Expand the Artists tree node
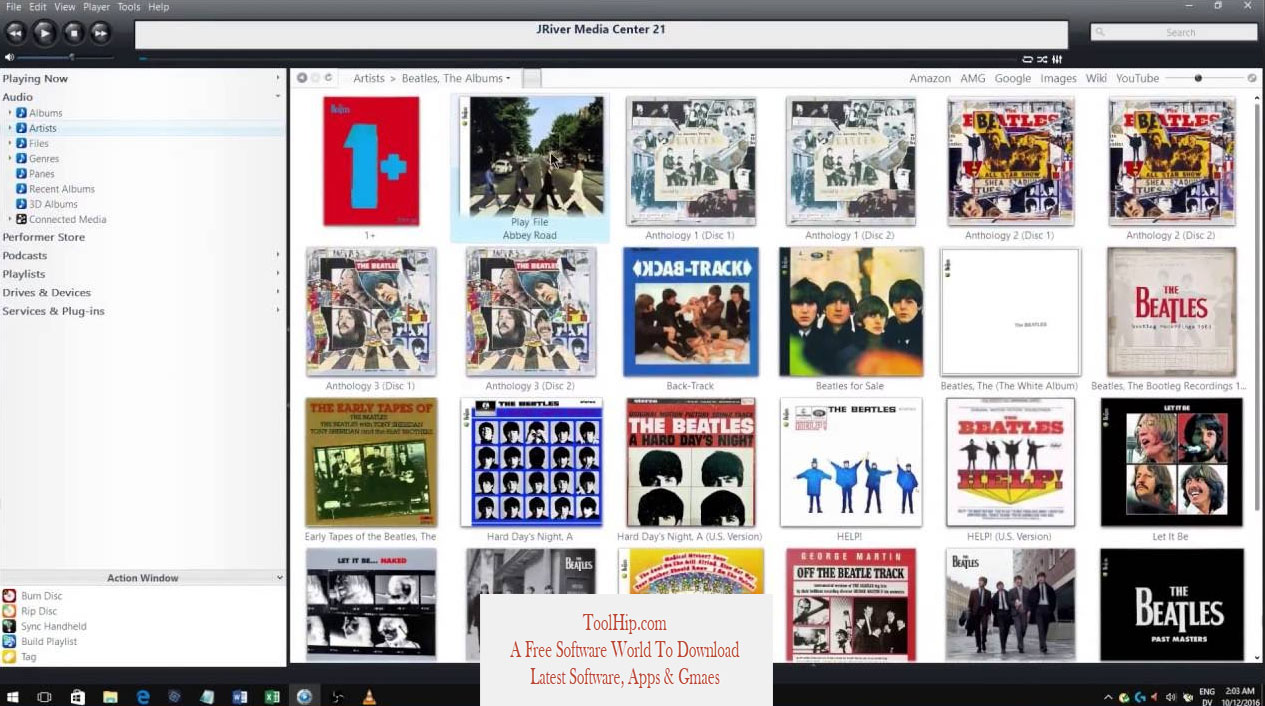This screenshot has height=706, width=1265. pyautogui.click(x=10, y=128)
